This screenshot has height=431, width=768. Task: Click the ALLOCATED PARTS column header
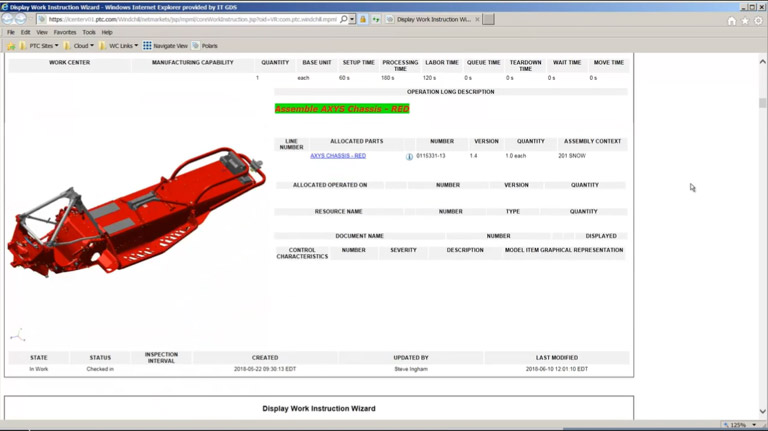(x=357, y=141)
